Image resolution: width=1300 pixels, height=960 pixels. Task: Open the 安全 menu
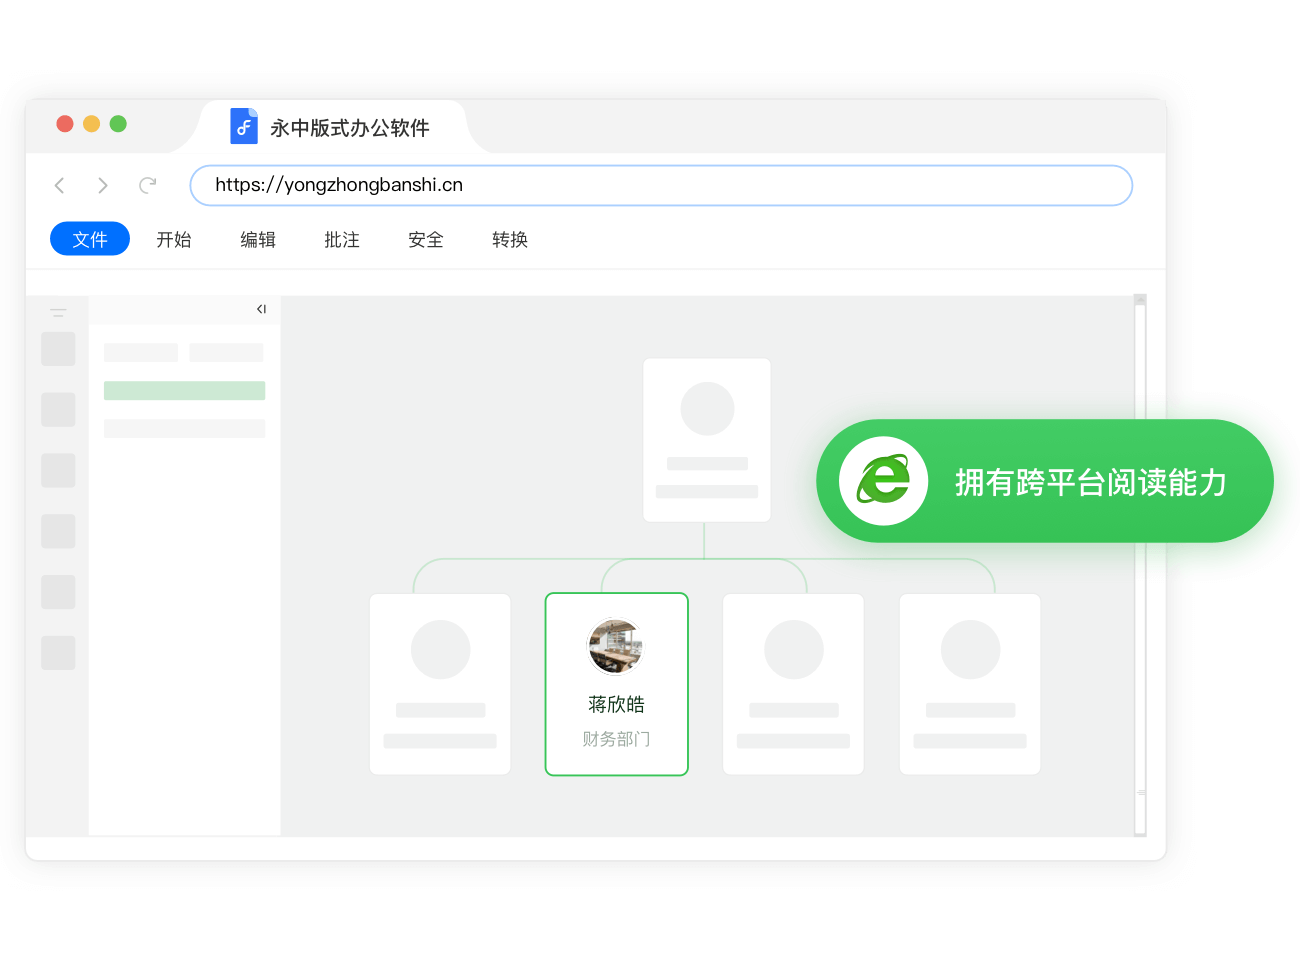click(x=426, y=239)
